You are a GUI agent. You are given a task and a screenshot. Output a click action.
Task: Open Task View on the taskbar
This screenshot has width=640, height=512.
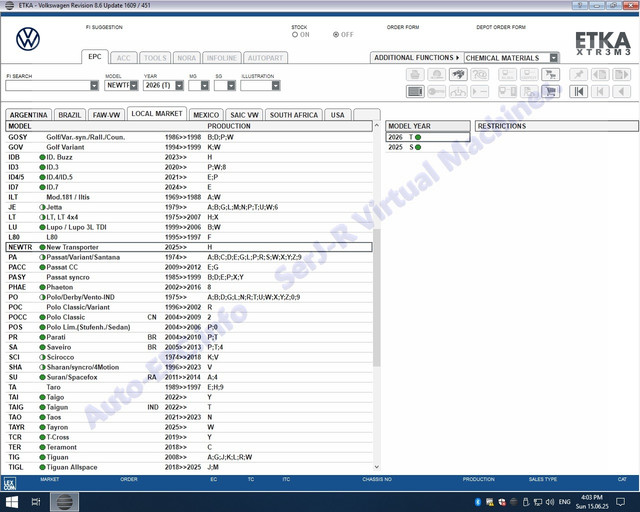pyautogui.click(x=36, y=502)
